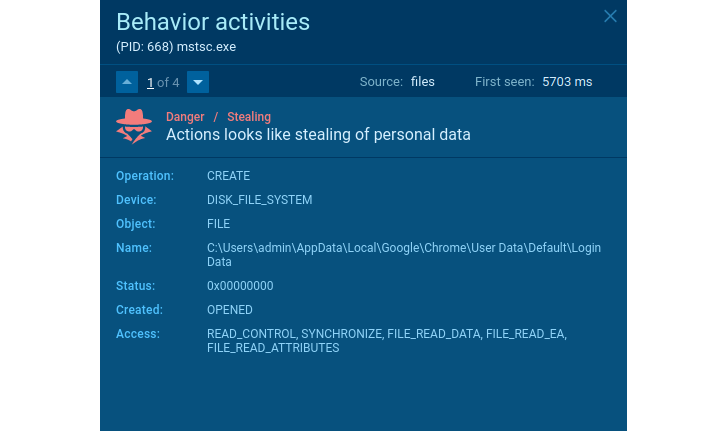Click the OPENED created value
This screenshot has width=728, height=431.
tap(230, 310)
